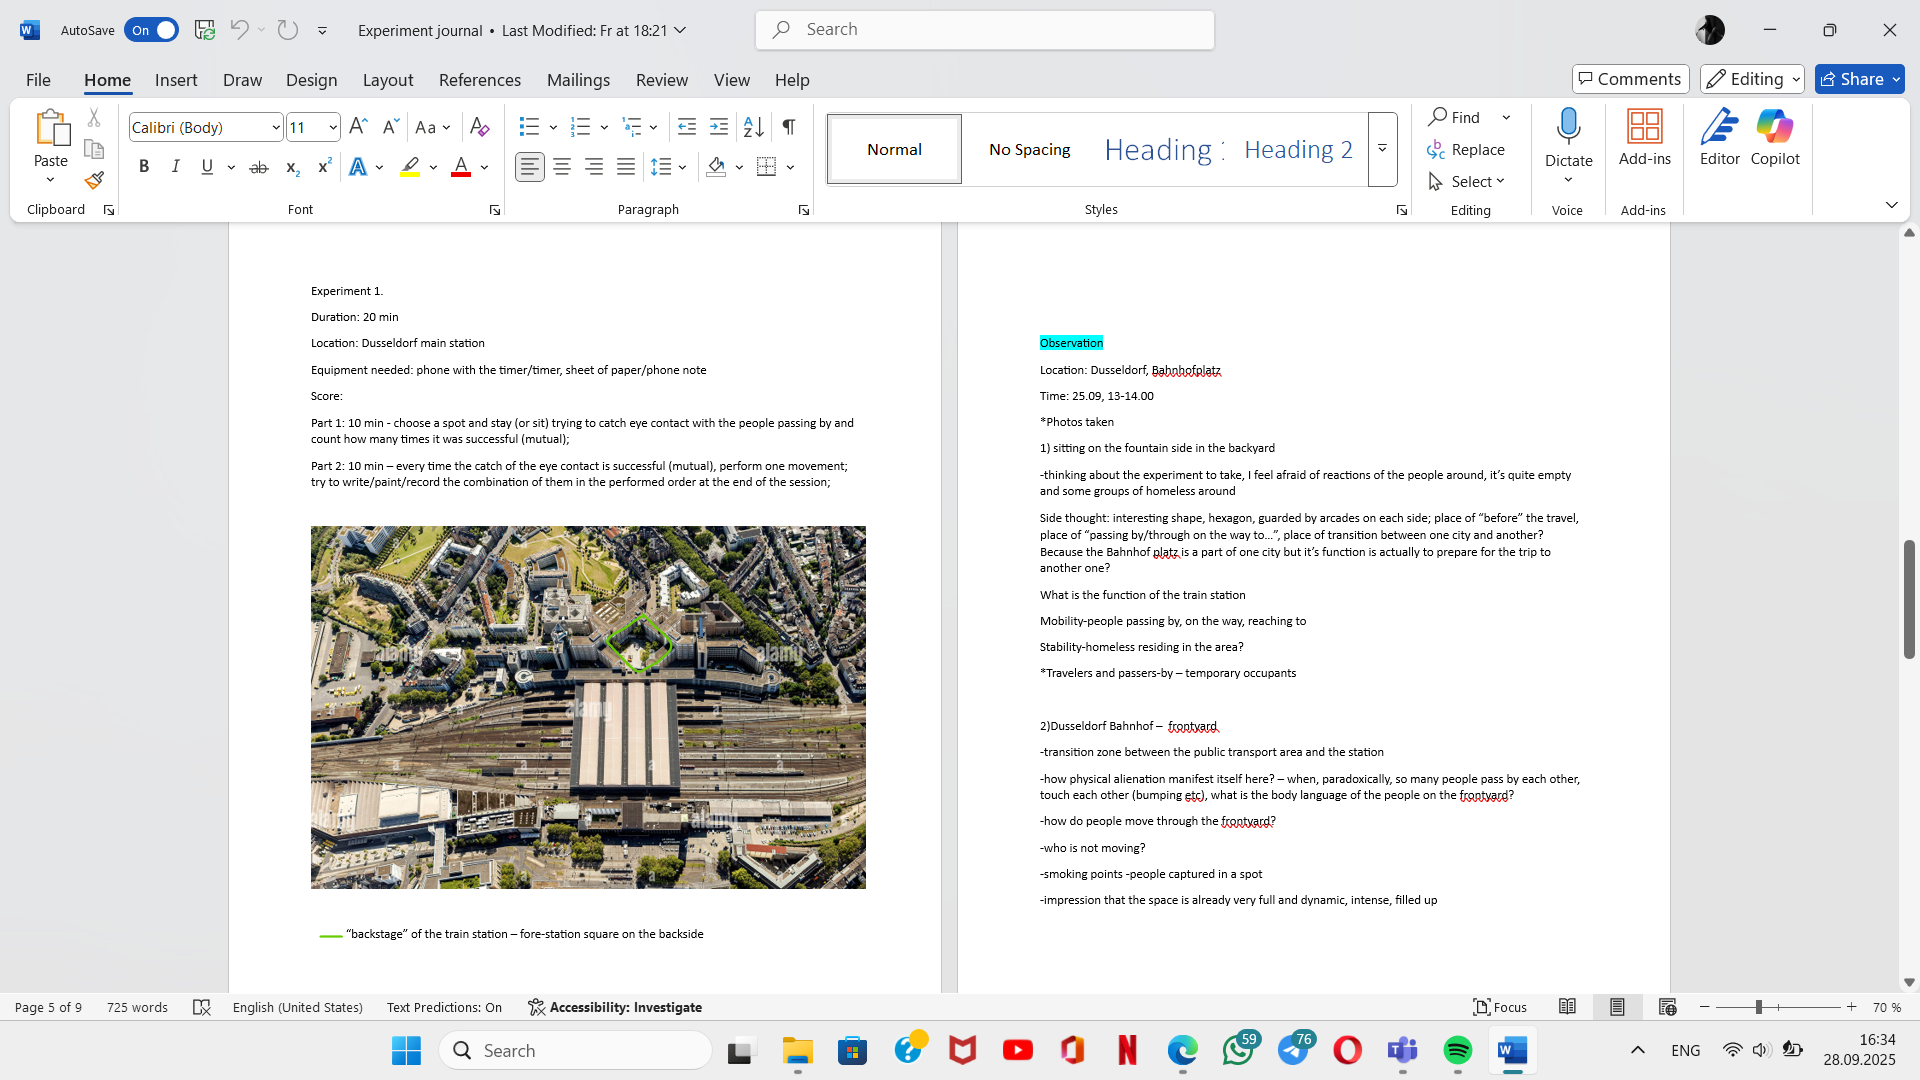This screenshot has width=1920, height=1080.
Task: Open Spotify from the taskbar
Action: (1457, 1051)
